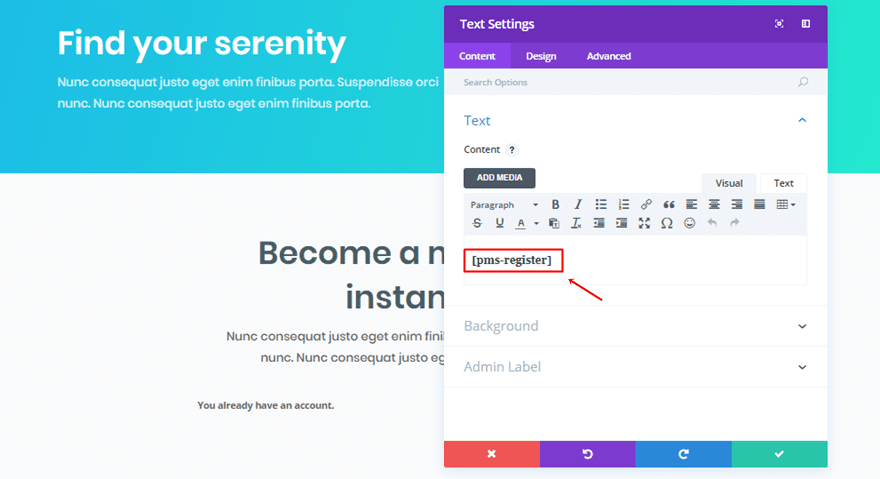The height and width of the screenshot is (479, 880).
Task: Click the Search Options field
Action: click(635, 82)
